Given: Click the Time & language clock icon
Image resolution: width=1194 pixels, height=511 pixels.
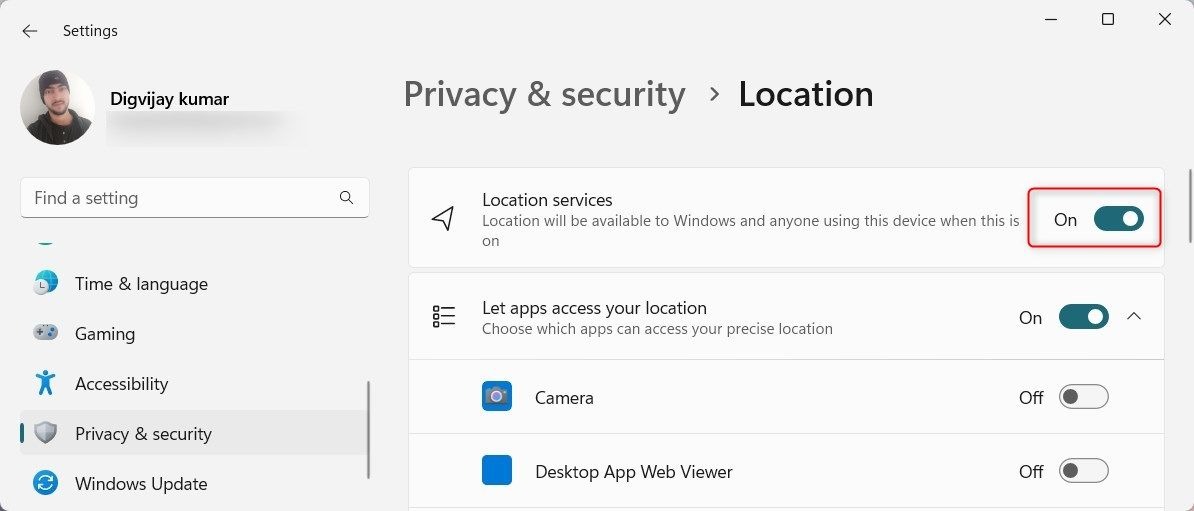Looking at the screenshot, I should (x=46, y=283).
